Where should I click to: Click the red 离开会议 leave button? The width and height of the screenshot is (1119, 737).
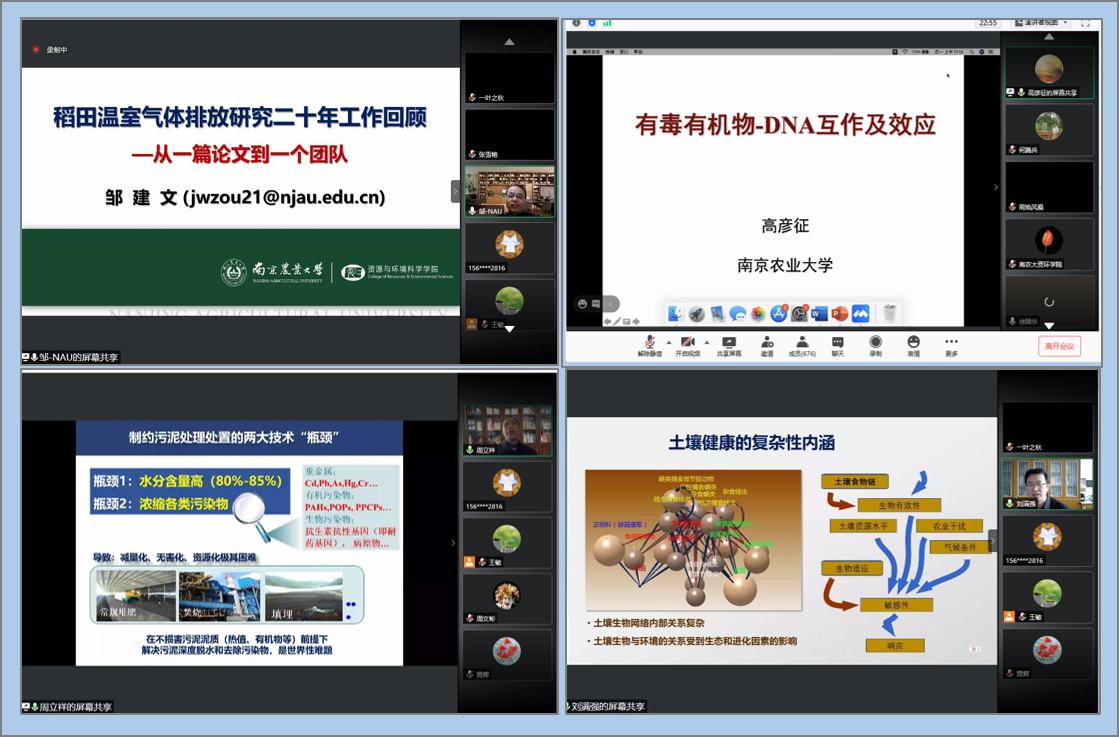[1058, 346]
